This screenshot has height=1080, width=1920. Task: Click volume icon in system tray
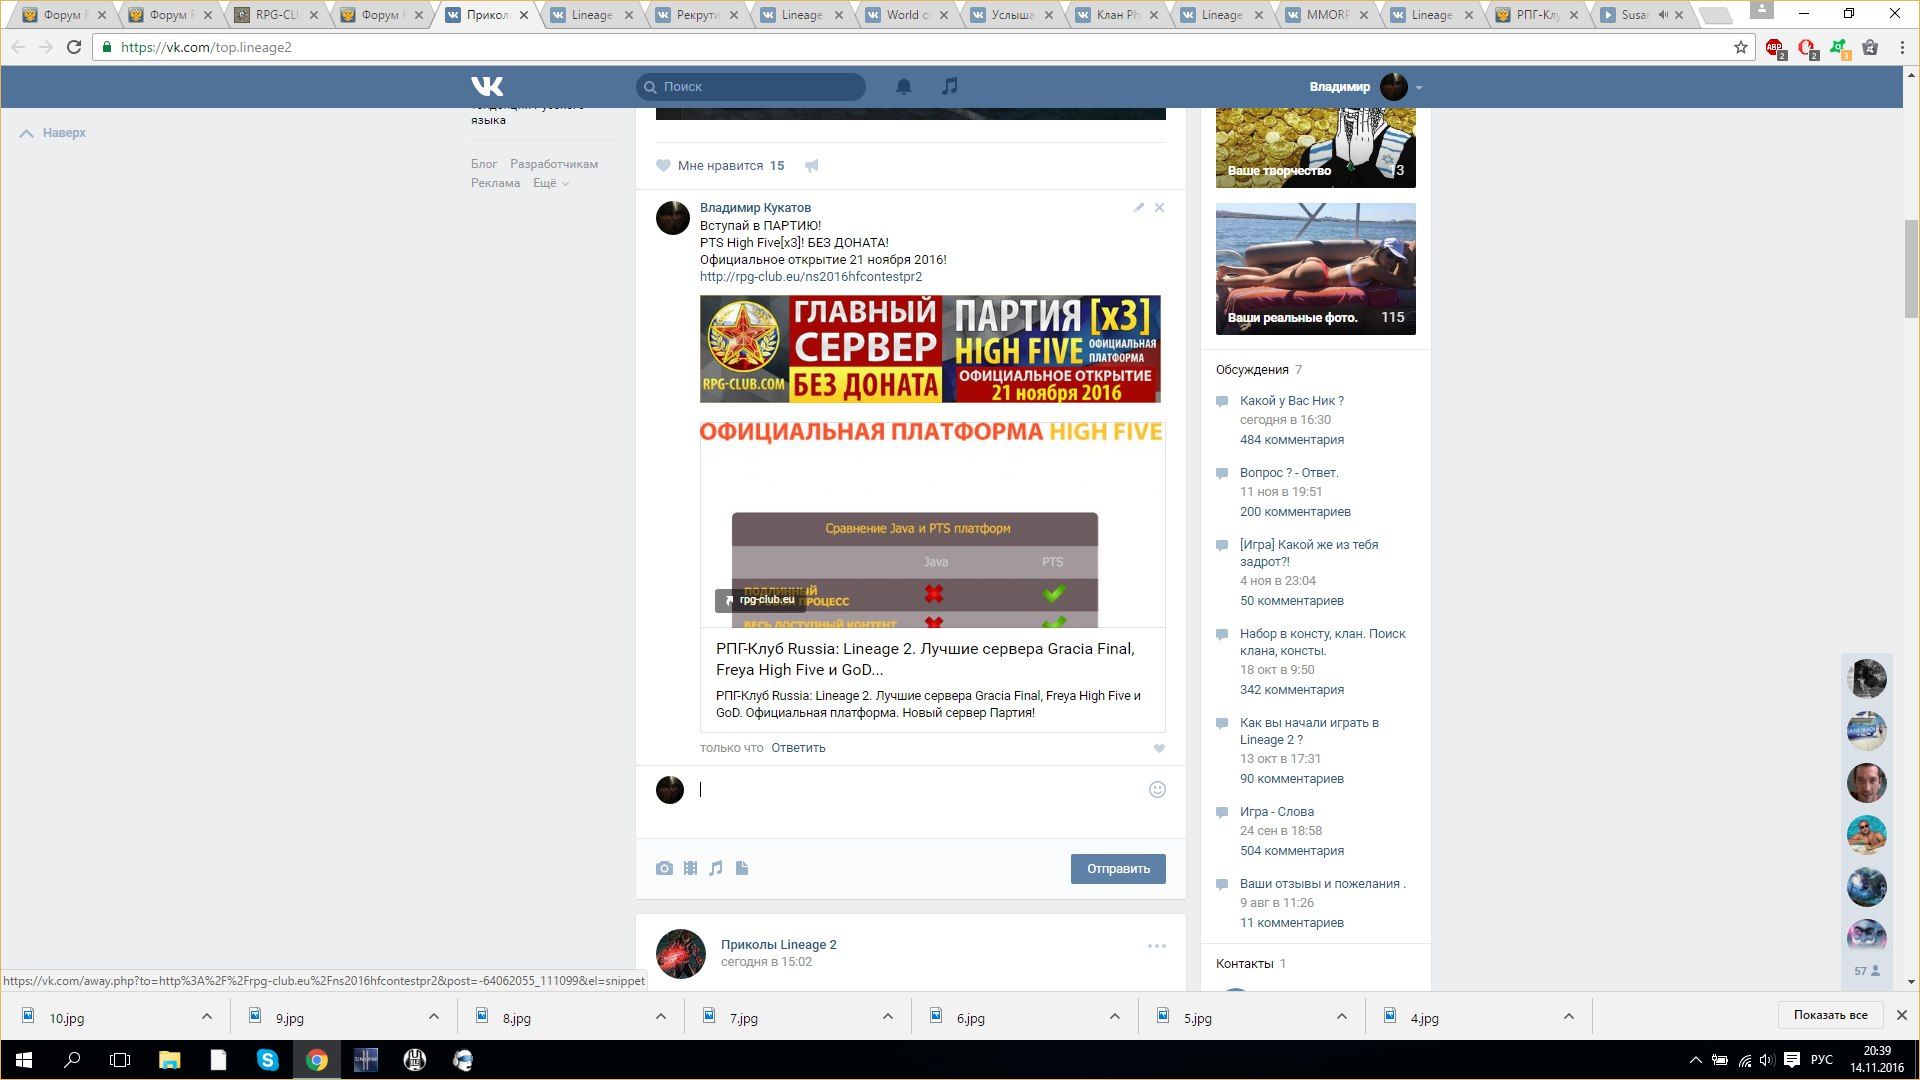(x=1767, y=1060)
